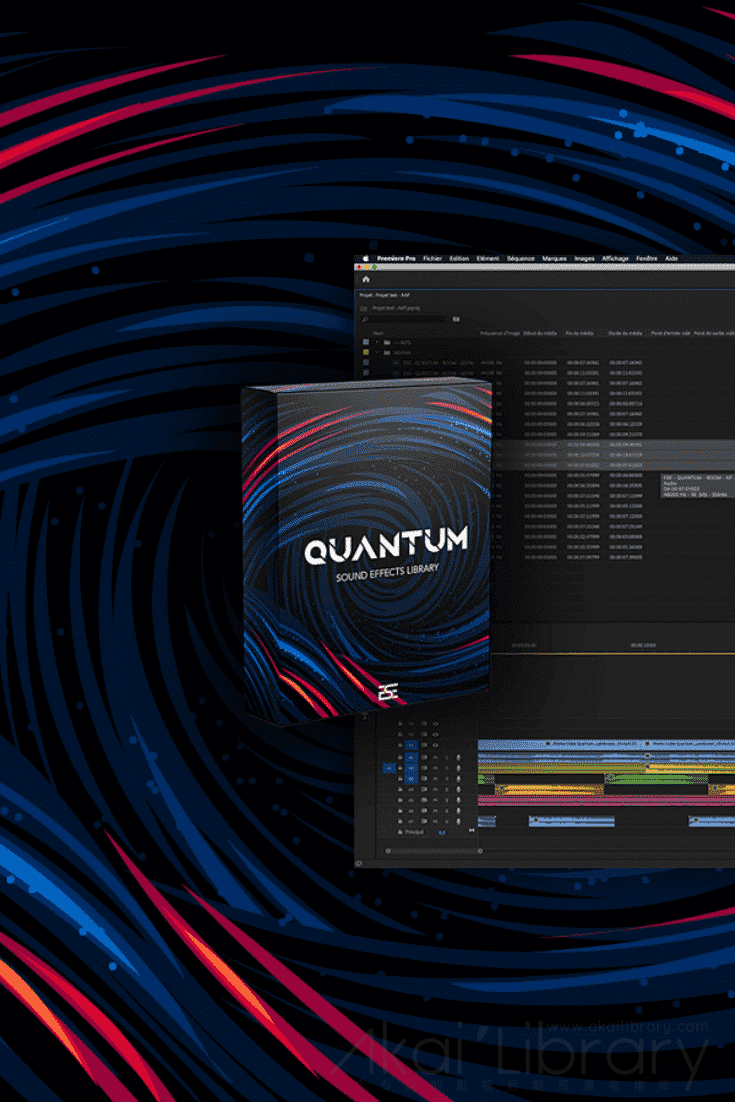Image resolution: width=735 pixels, height=1102 pixels.
Task: Sort by Fin du média column
Action: 580,333
